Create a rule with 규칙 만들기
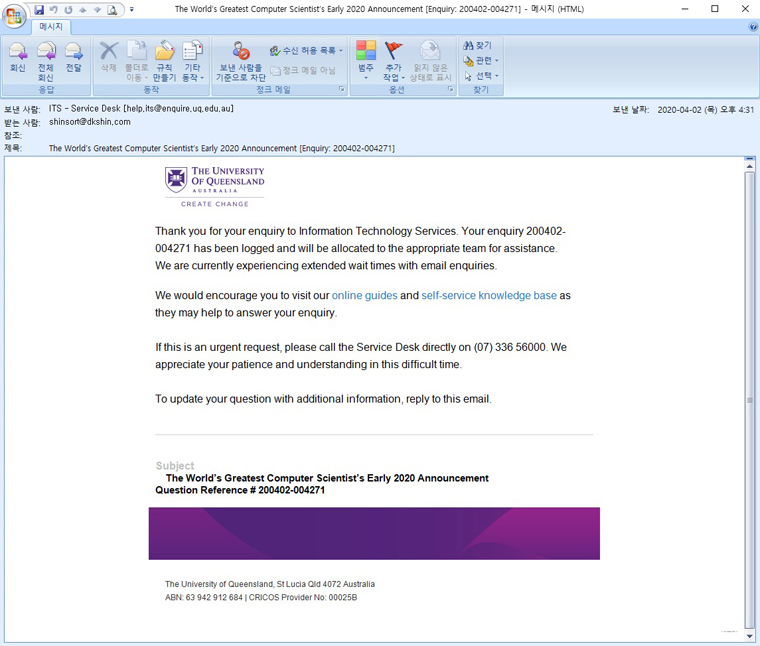 tap(164, 61)
